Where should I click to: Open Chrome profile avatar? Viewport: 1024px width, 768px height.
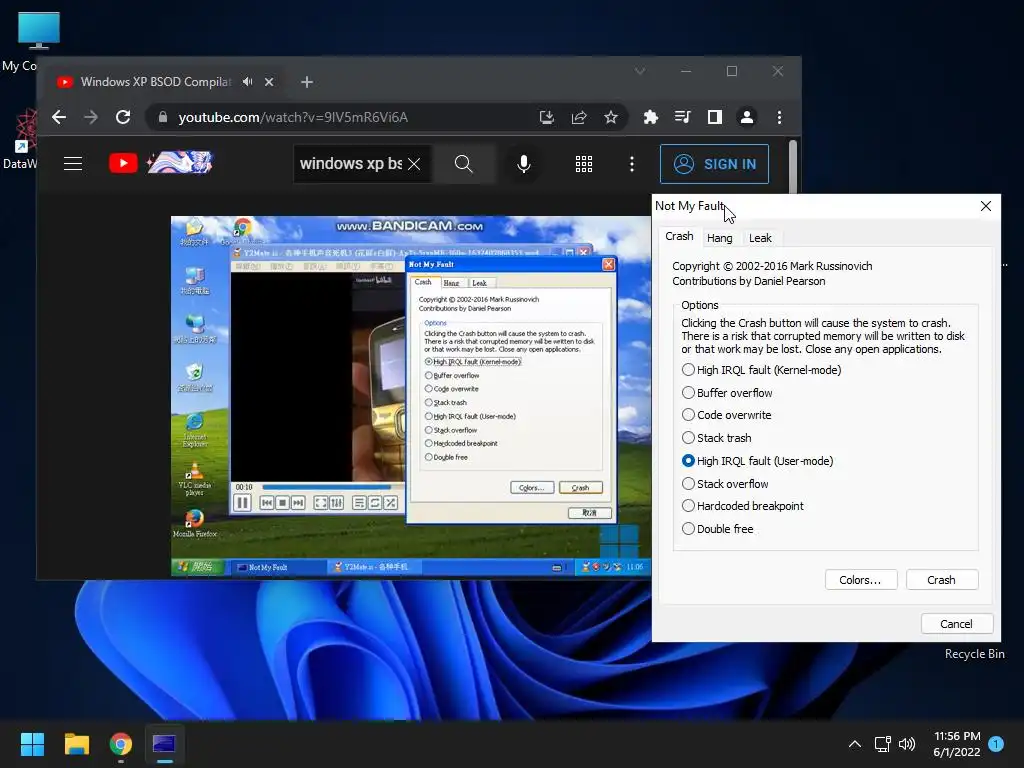click(746, 117)
